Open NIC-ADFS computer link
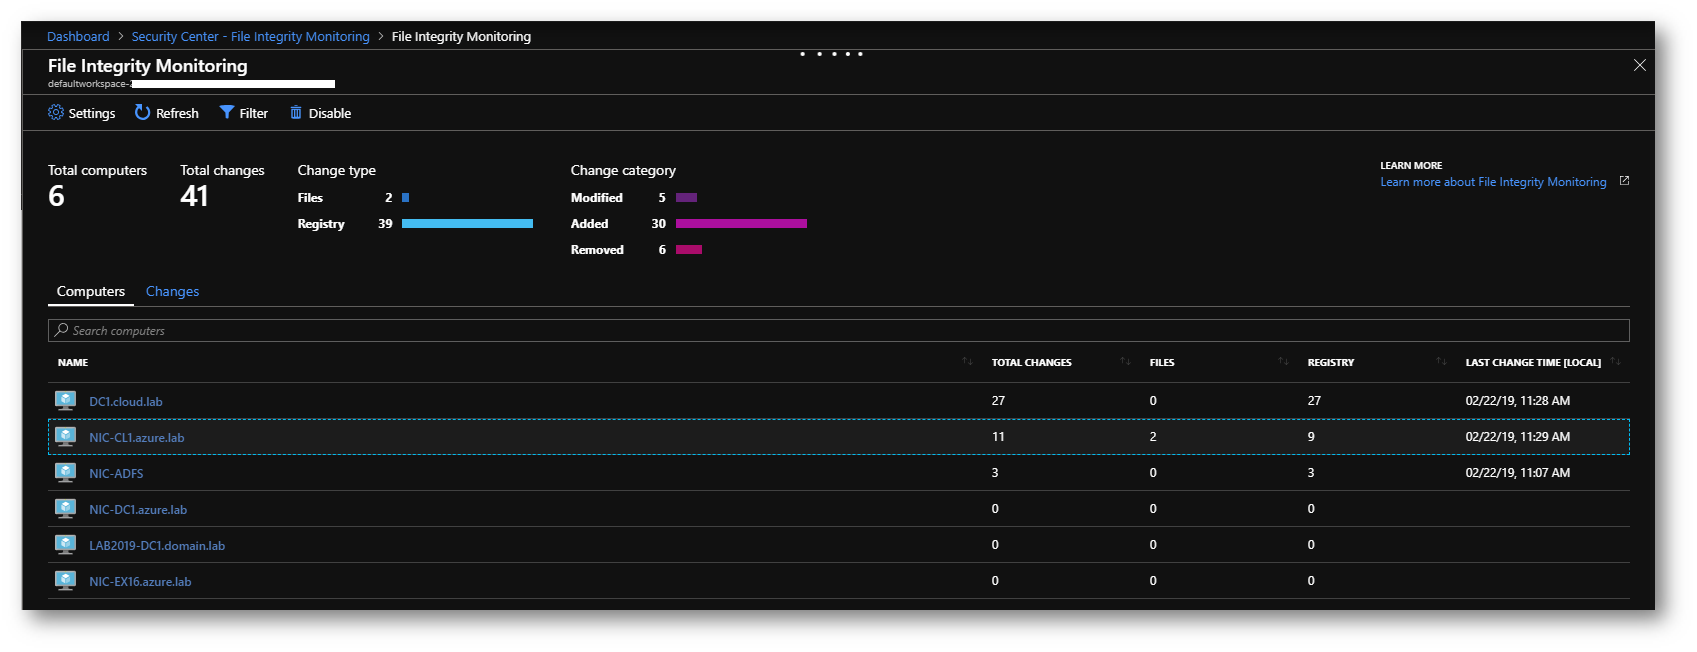Image resolution: width=1697 pixels, height=652 pixels. 116,474
